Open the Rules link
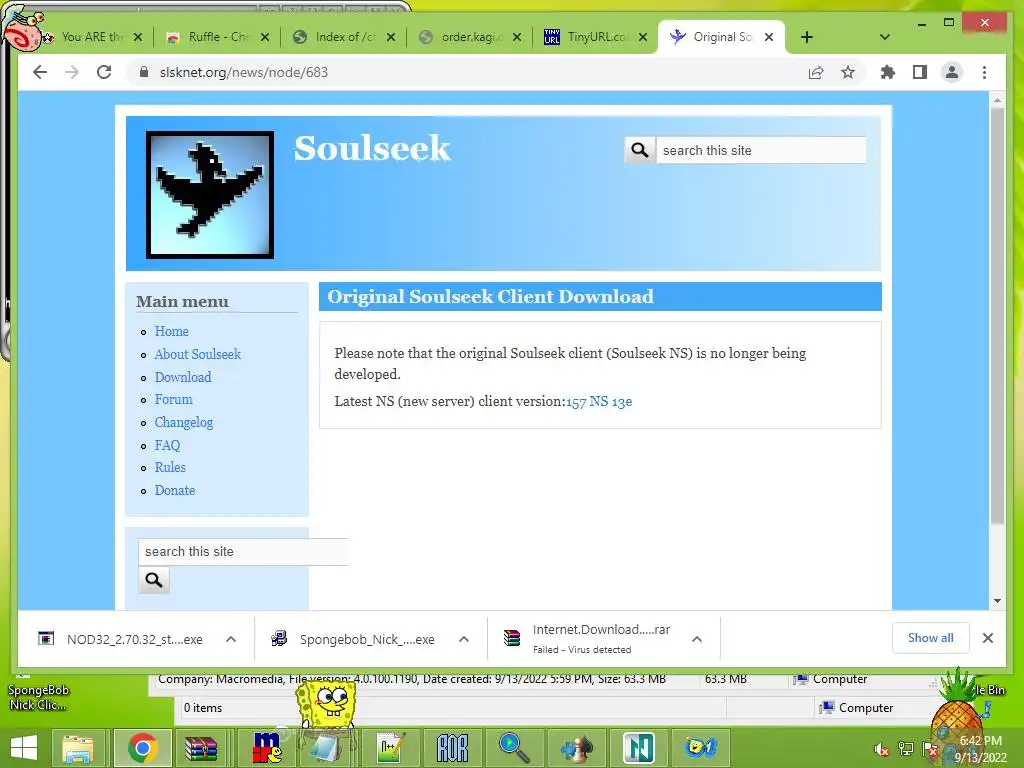 tap(170, 468)
